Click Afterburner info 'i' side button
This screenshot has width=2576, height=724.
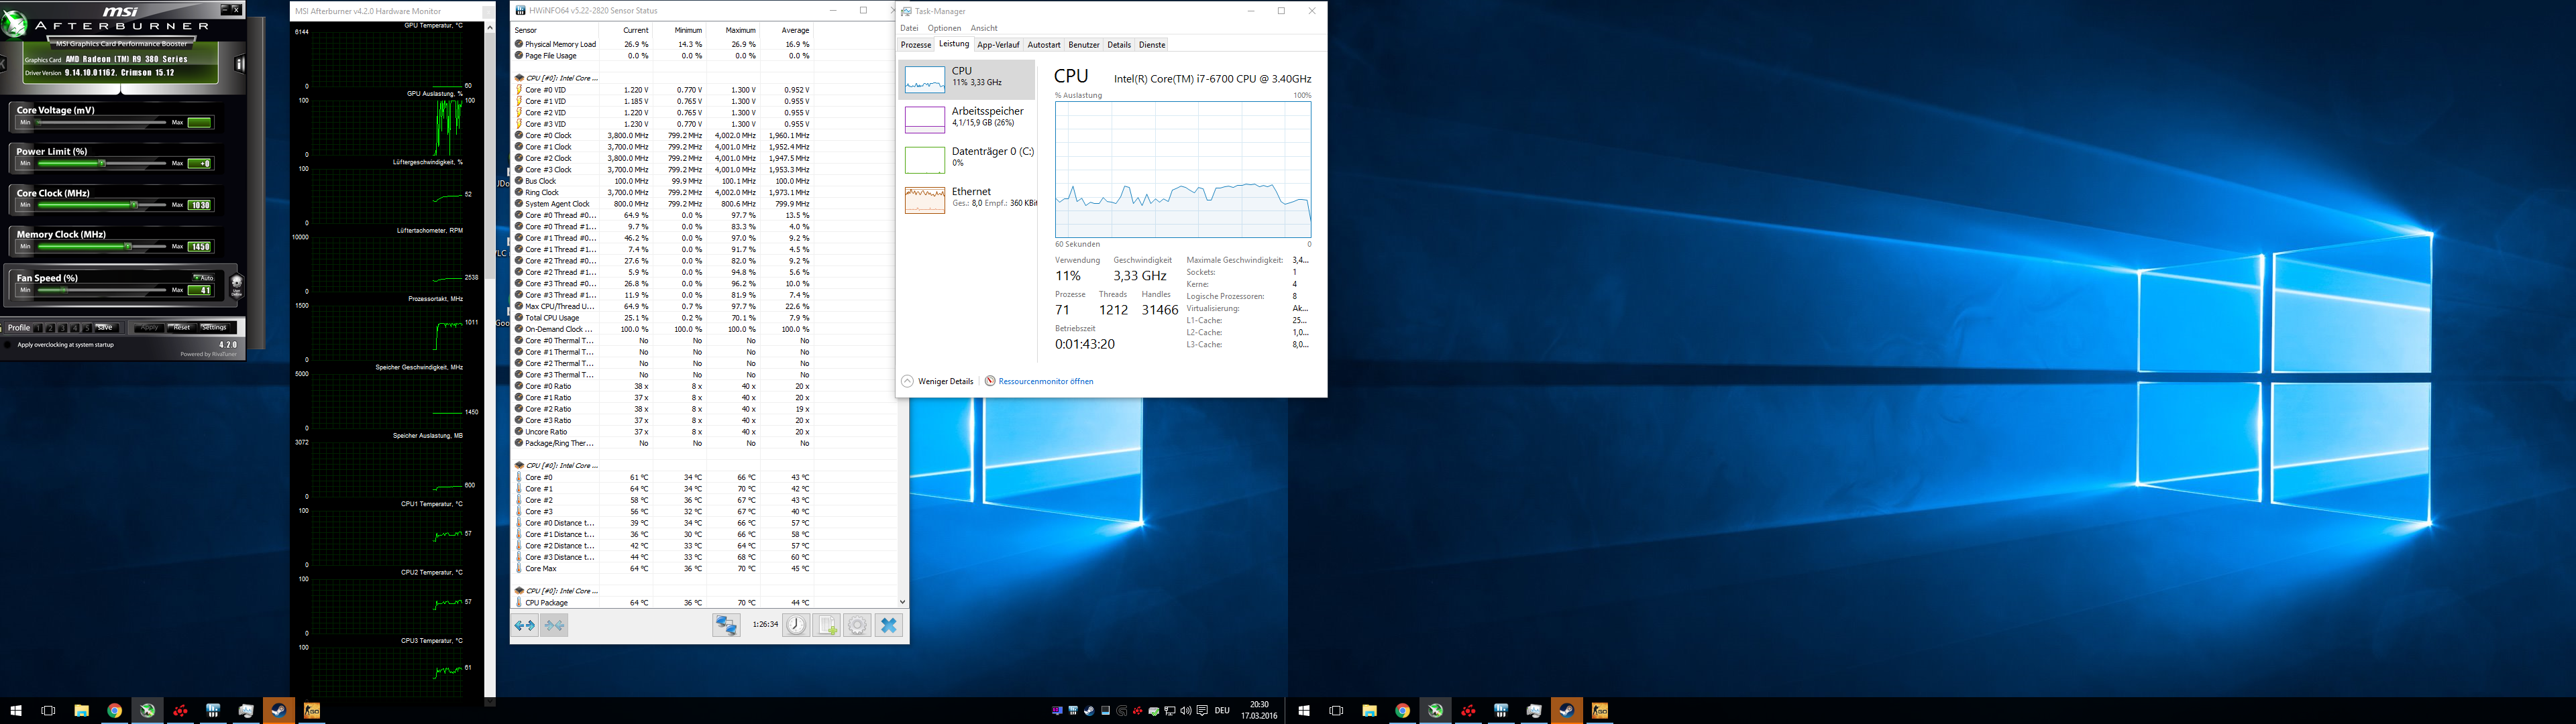click(x=240, y=64)
